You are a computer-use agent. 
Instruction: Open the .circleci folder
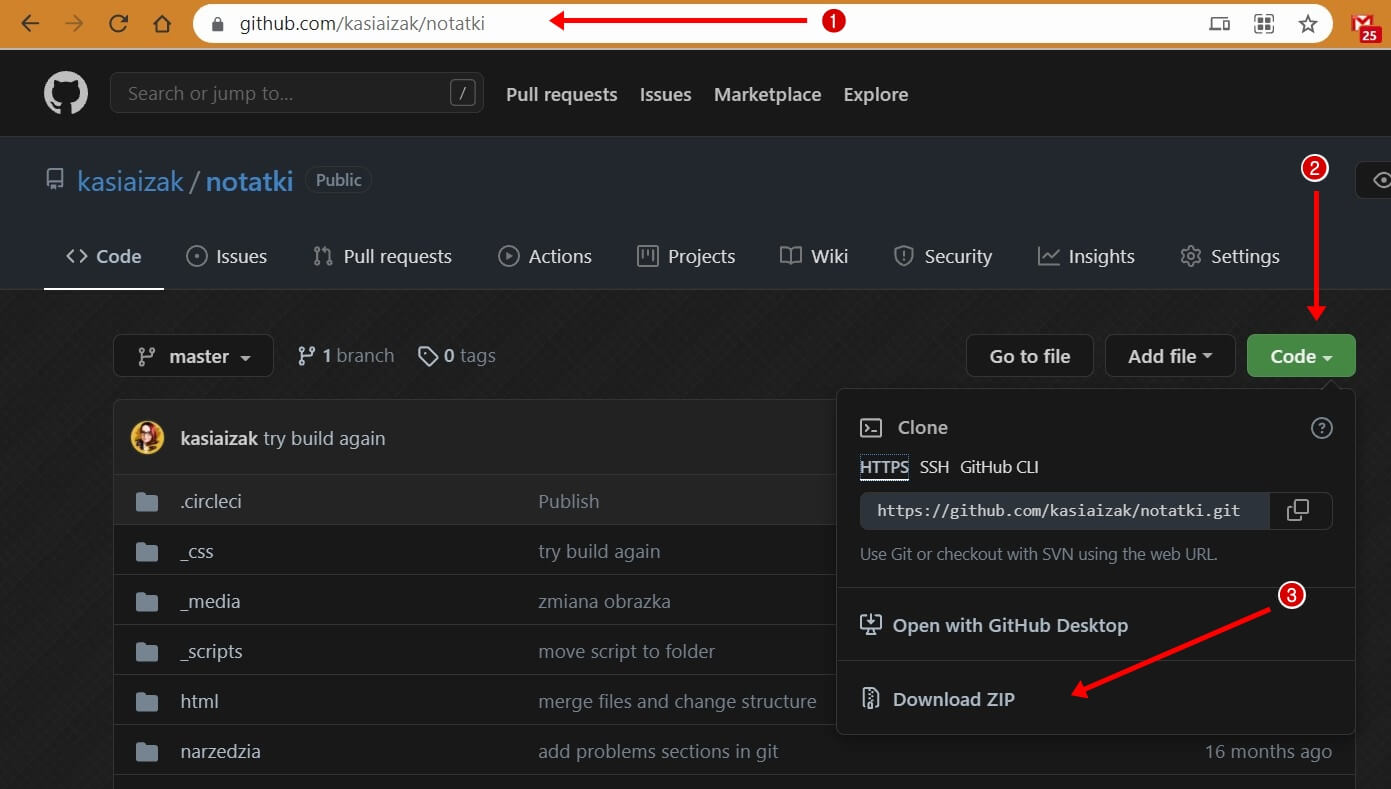(x=211, y=501)
